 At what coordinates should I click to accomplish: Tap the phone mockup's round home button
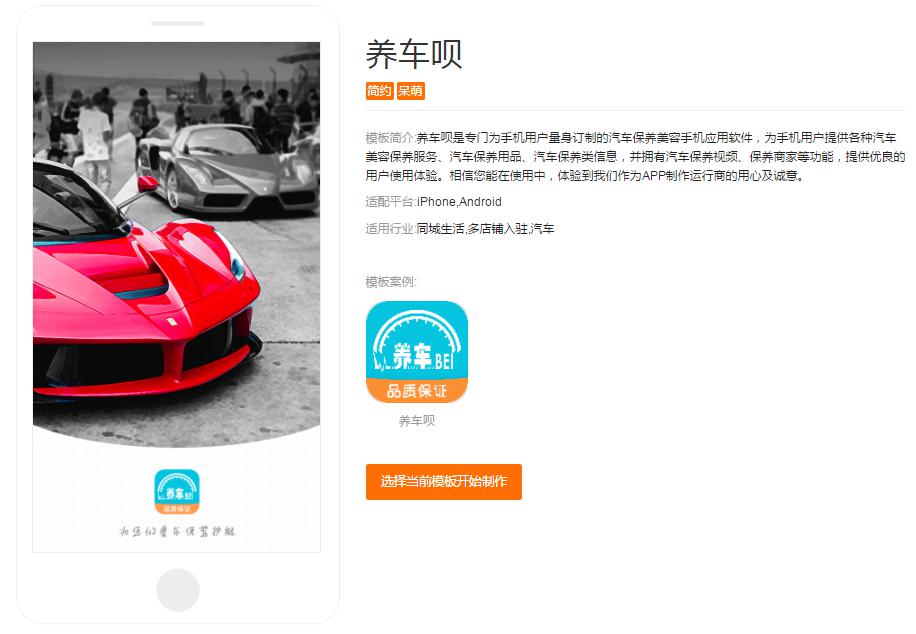(178, 590)
